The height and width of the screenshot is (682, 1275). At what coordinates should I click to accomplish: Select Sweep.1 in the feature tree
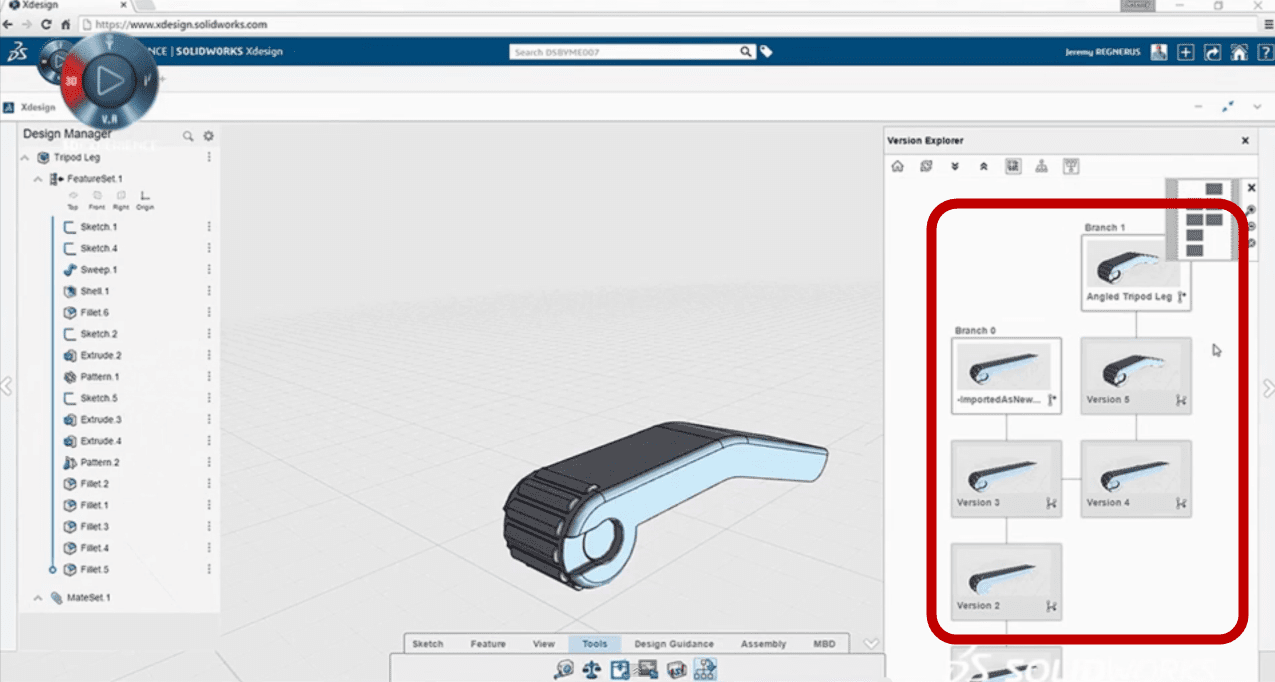tap(98, 270)
